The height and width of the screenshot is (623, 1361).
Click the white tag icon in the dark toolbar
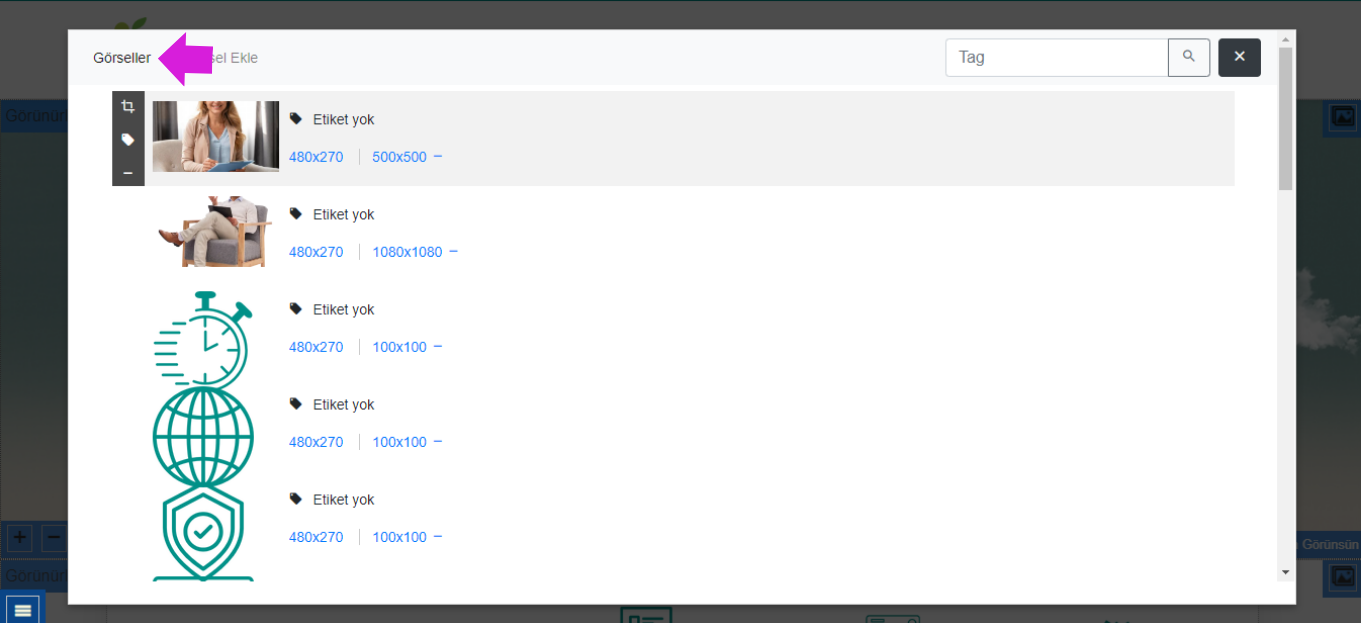[128, 140]
